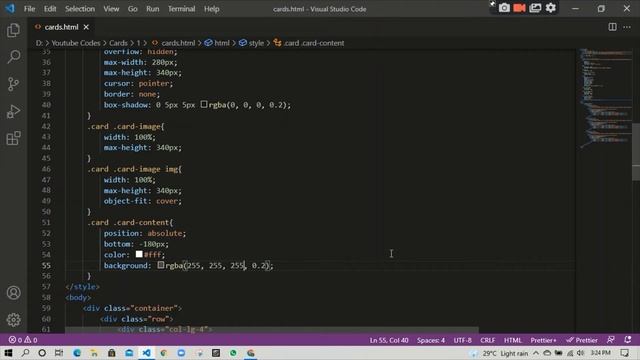
Task: Click the editor horizontal scrollbar
Action: click(271, 329)
